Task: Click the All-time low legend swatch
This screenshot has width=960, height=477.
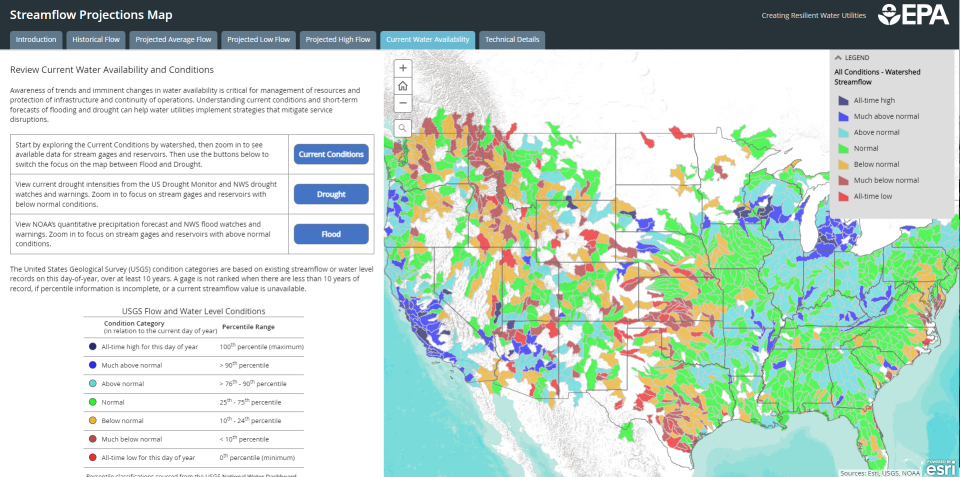Action: coord(843,197)
